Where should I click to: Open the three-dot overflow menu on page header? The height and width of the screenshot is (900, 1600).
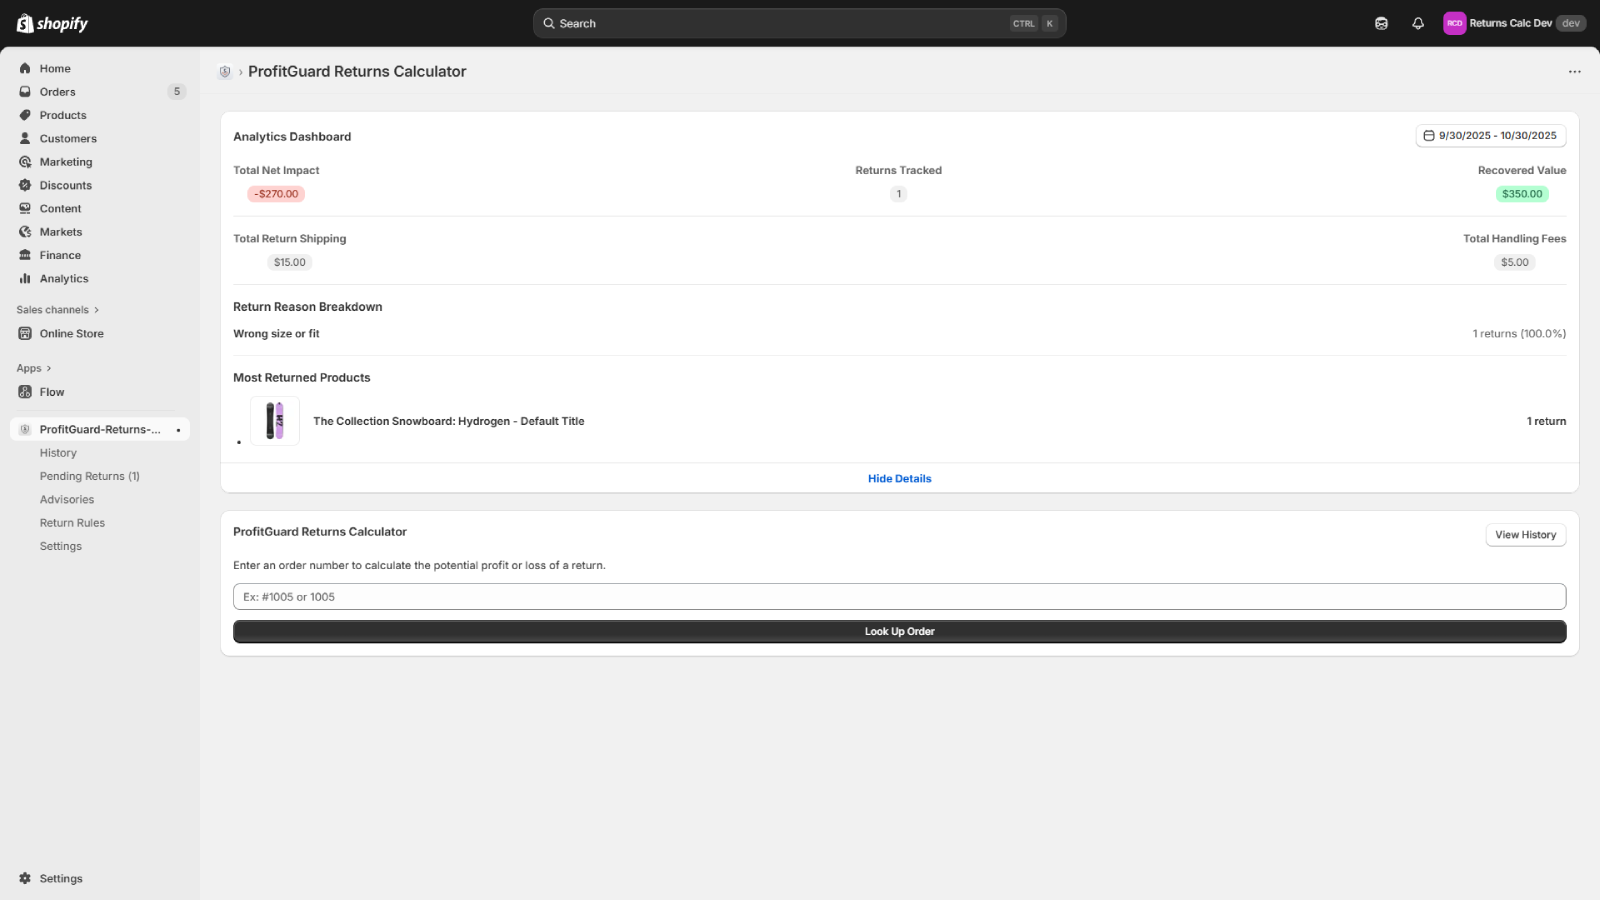[1575, 71]
